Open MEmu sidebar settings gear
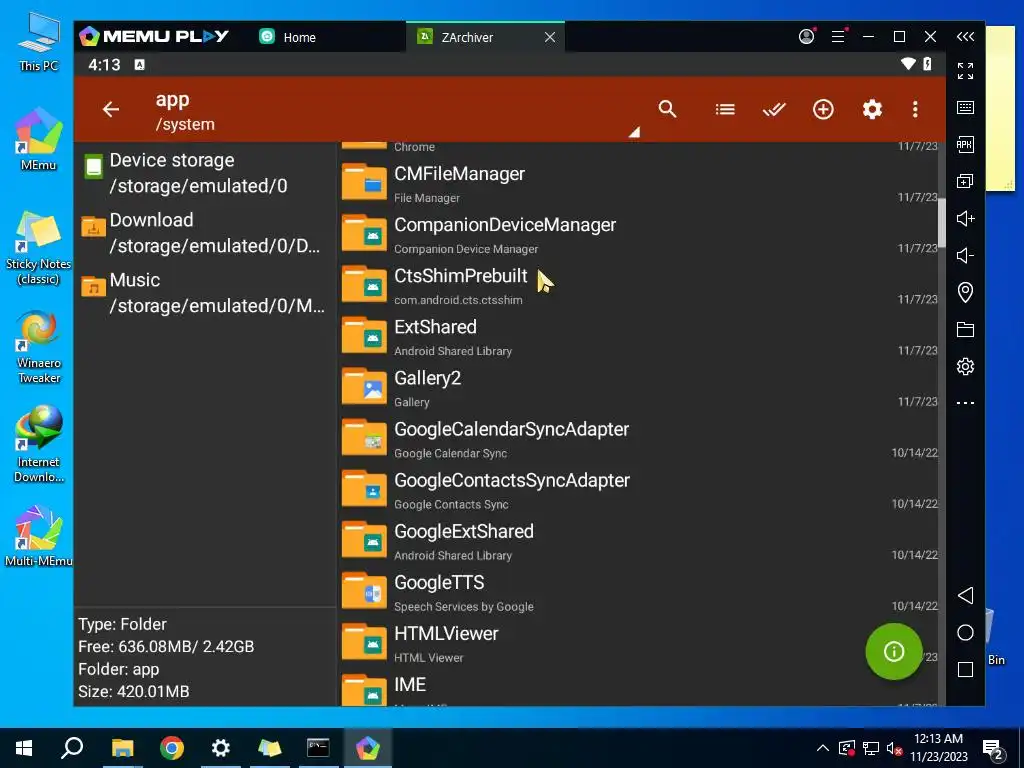The width and height of the screenshot is (1024, 768). (x=965, y=366)
